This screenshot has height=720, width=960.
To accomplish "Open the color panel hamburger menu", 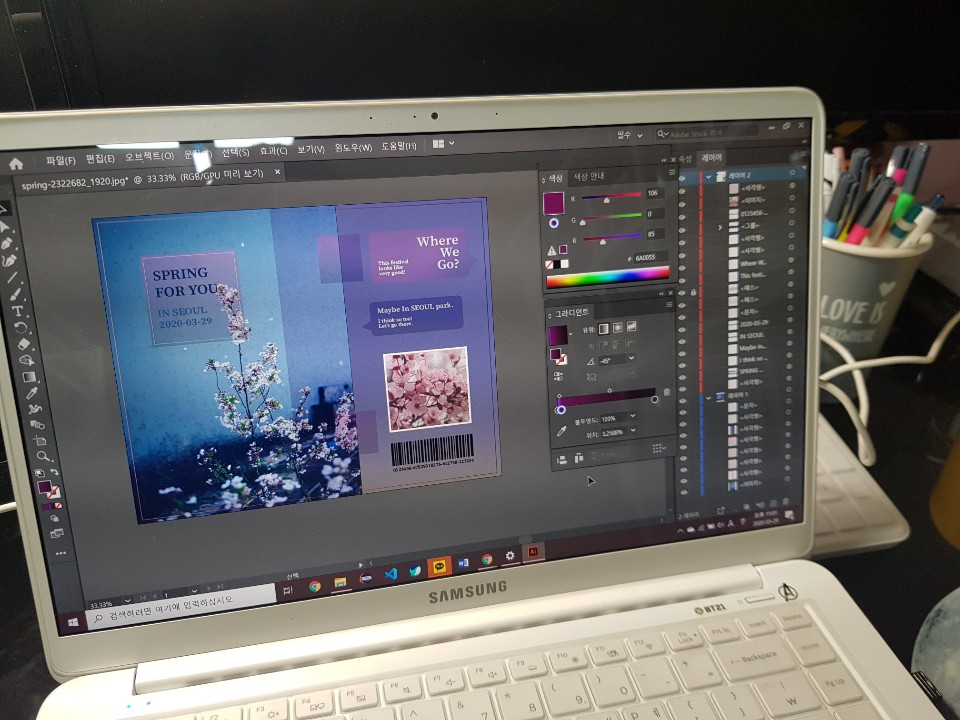I will pos(672,173).
